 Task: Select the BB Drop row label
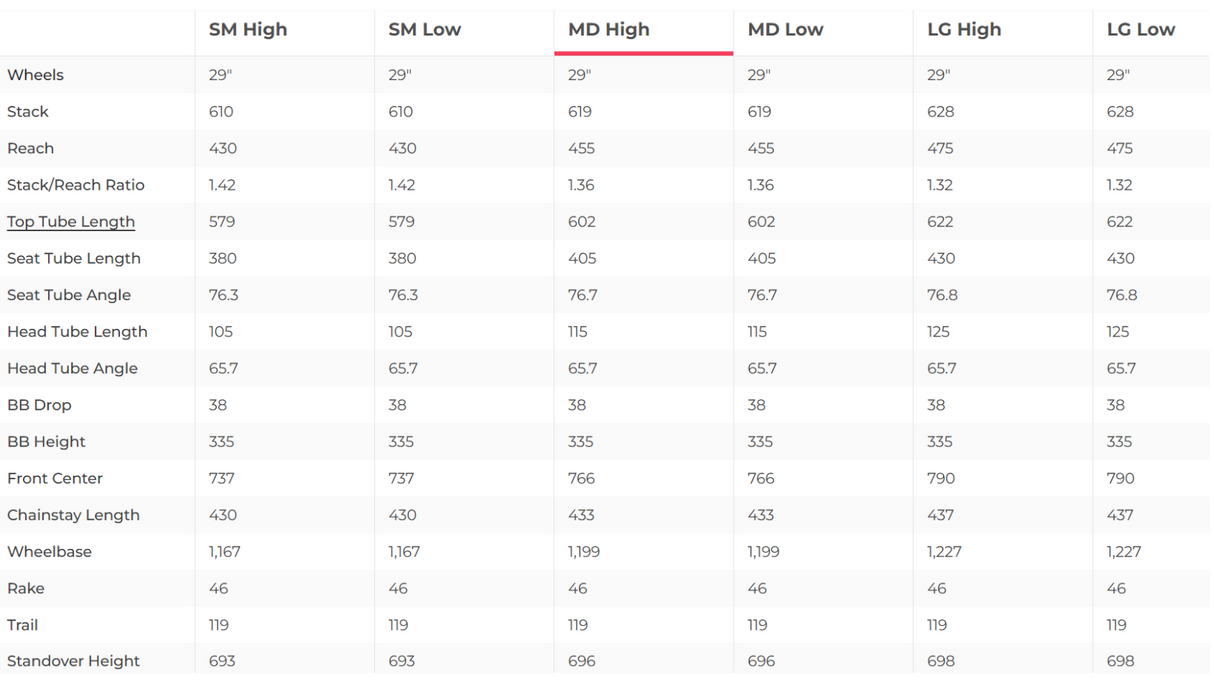39,405
